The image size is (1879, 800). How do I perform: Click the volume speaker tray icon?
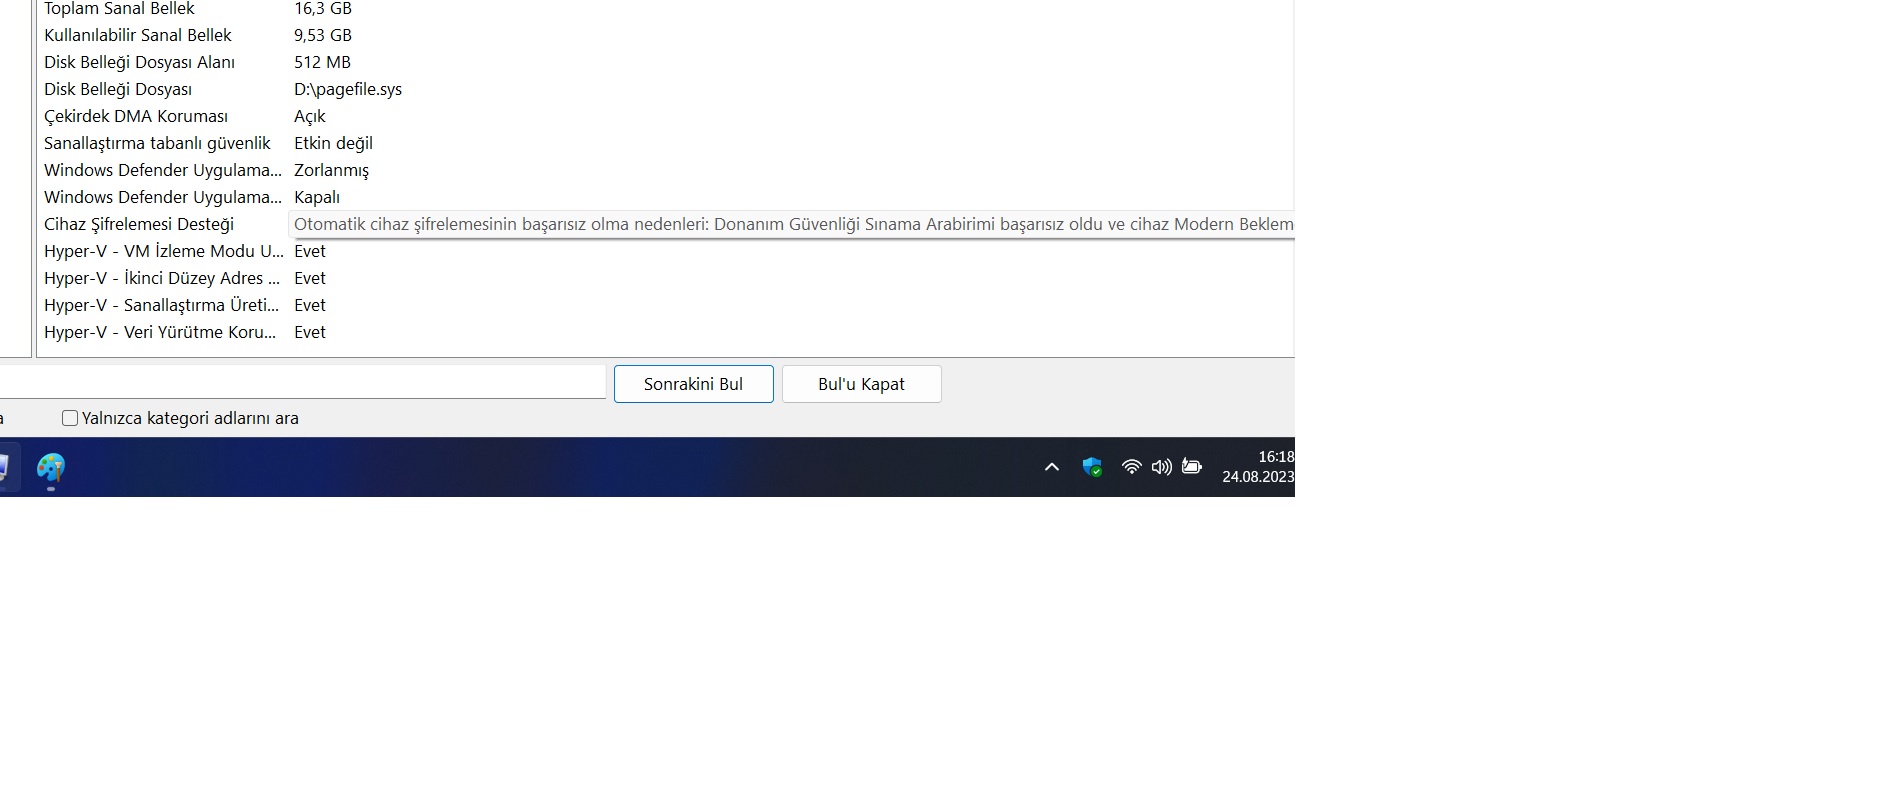(1161, 467)
